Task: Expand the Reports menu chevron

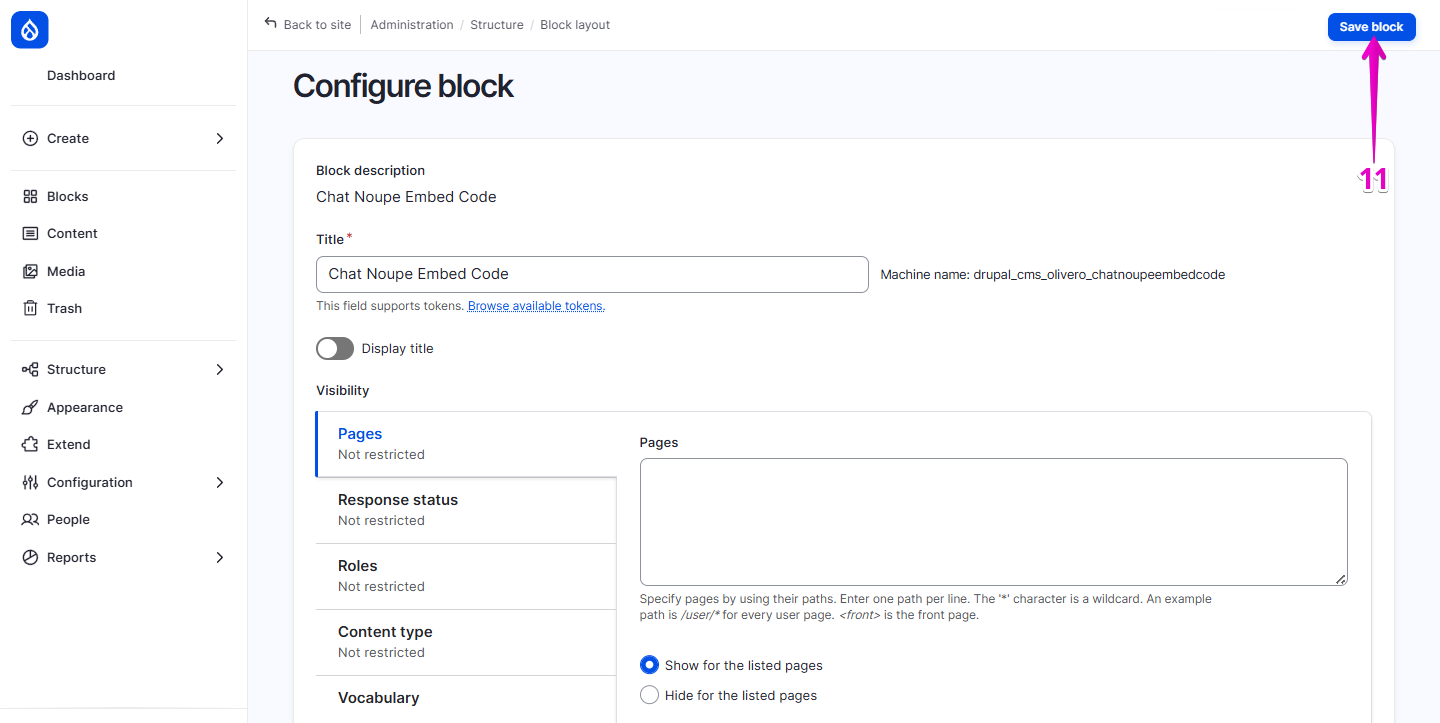Action: (219, 557)
